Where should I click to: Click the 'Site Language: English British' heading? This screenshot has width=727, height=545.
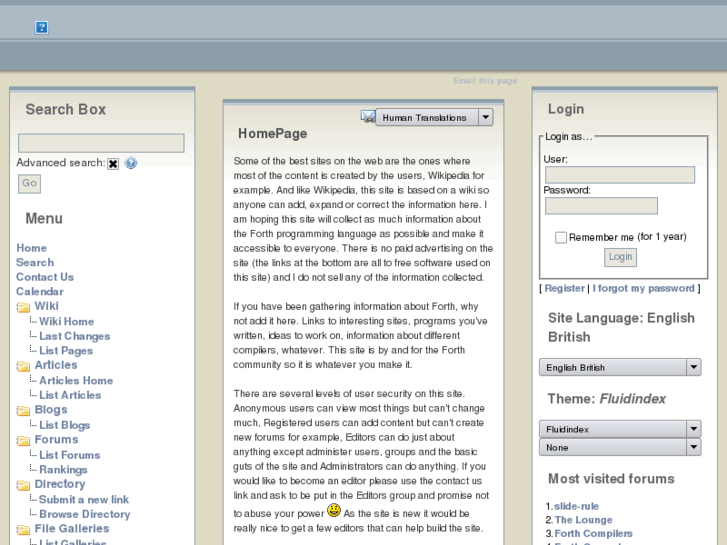pos(621,327)
